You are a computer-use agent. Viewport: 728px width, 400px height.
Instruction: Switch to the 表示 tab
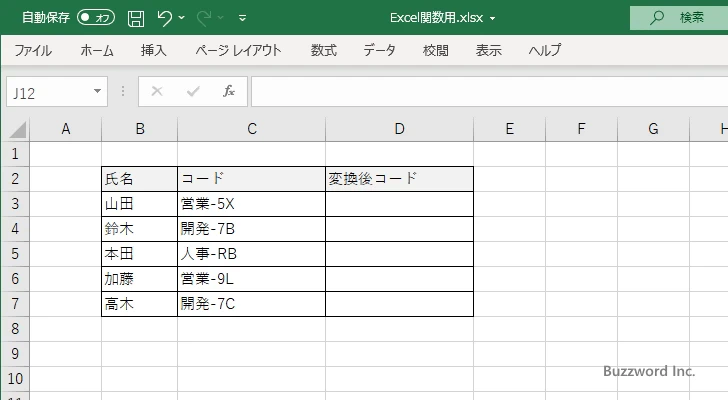[488, 50]
